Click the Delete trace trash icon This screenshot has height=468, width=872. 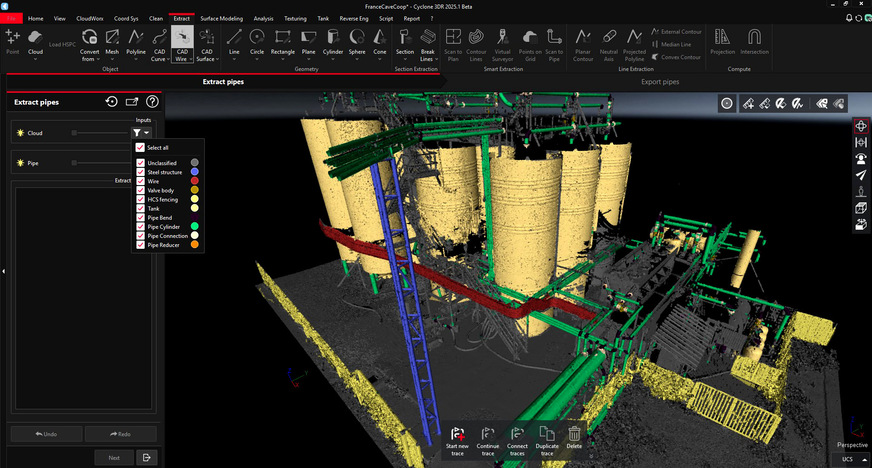click(x=575, y=433)
